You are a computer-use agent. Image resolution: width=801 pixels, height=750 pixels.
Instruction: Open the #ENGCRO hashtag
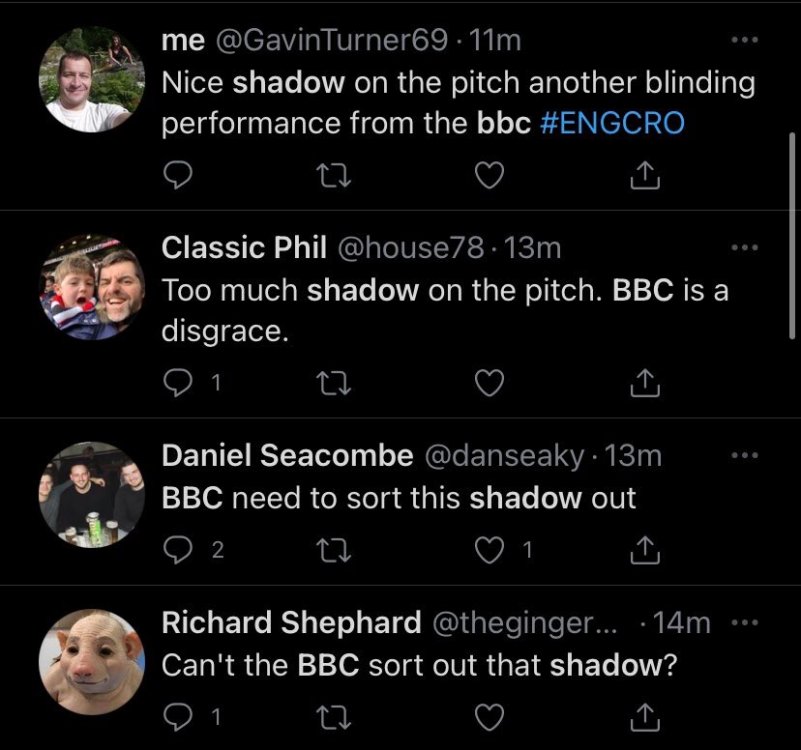tap(617, 123)
